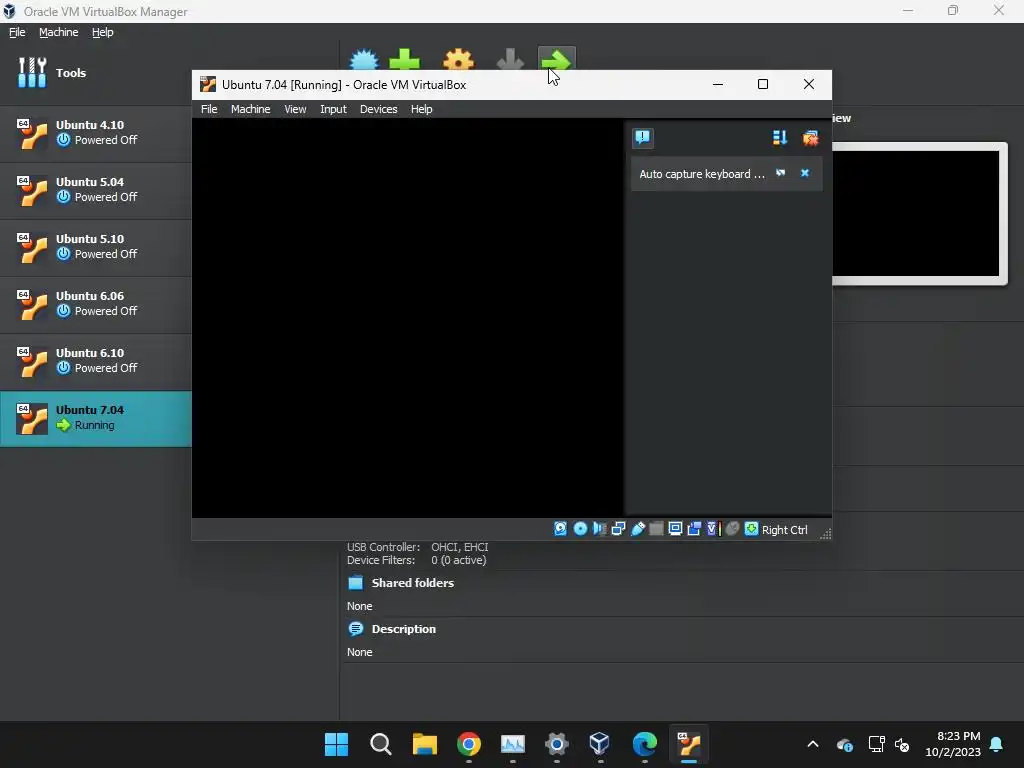Click the Device Filters 0 (0 active) value
The image size is (1024, 768).
click(x=458, y=560)
